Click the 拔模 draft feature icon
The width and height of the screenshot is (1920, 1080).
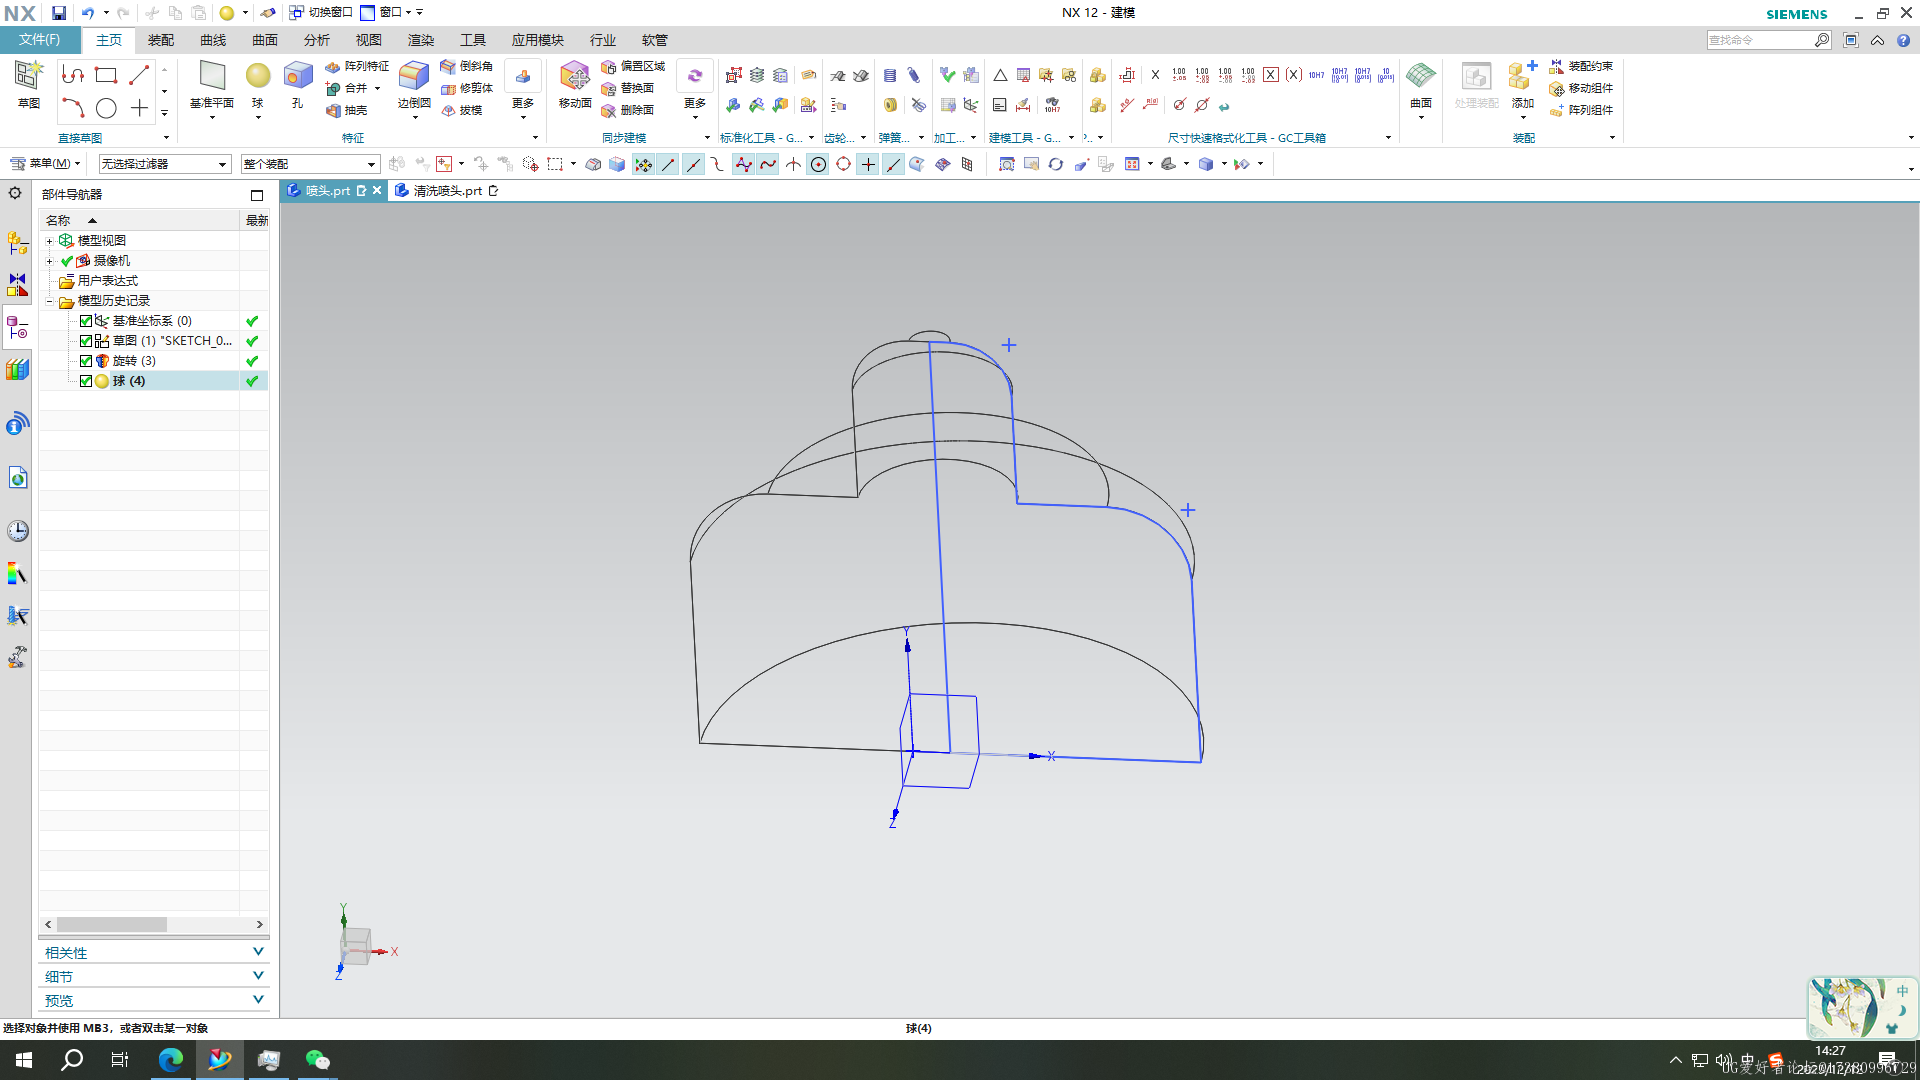[x=462, y=110]
